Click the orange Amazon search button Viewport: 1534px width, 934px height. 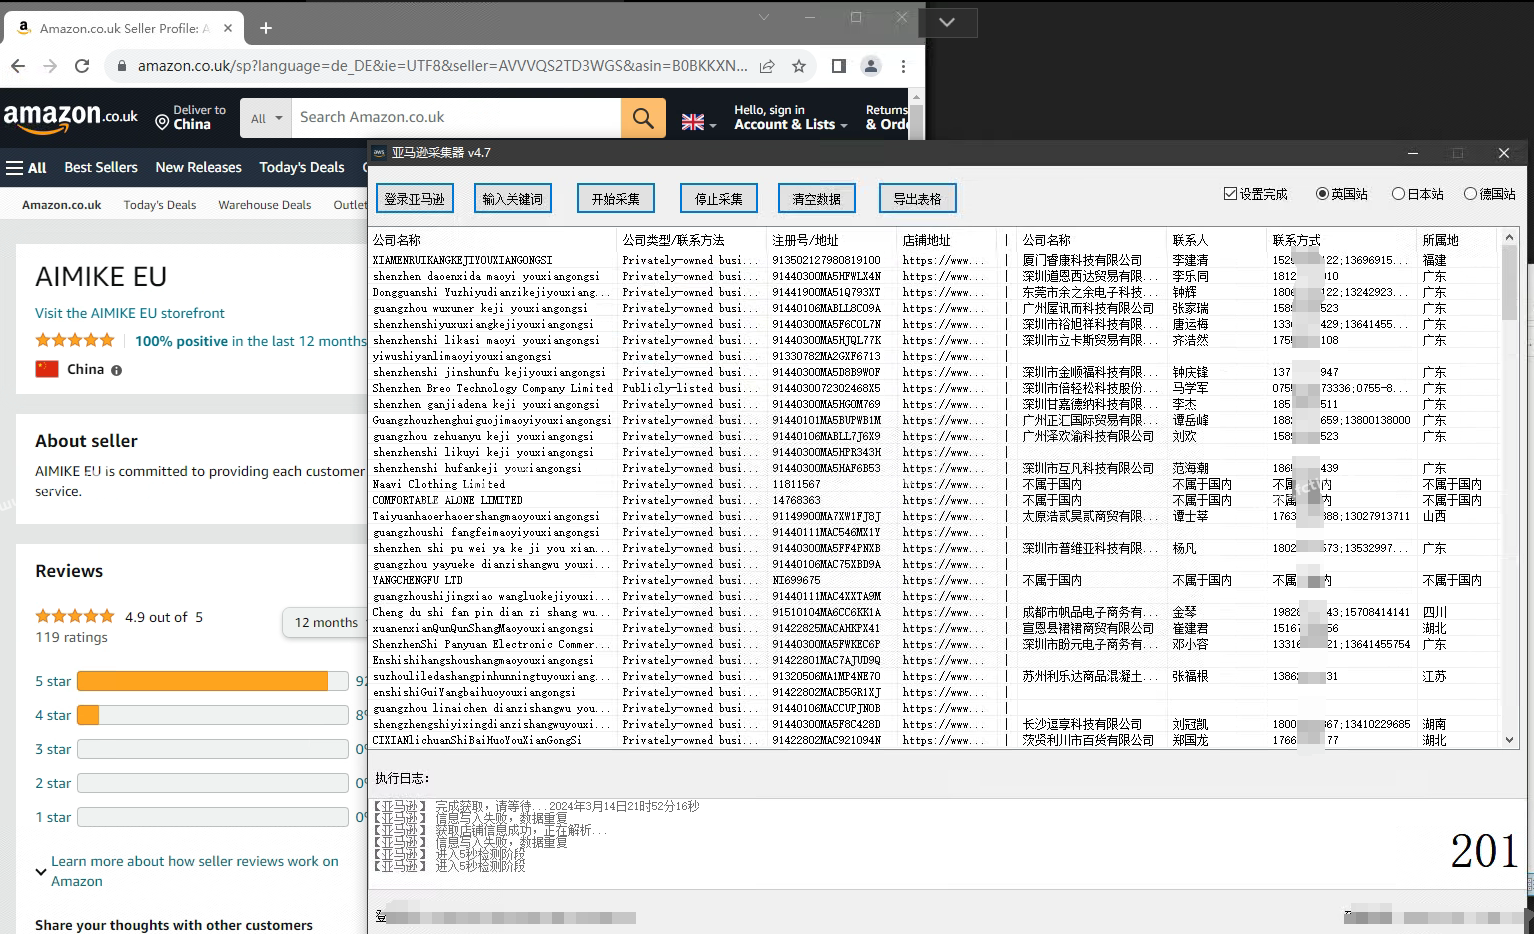(x=643, y=118)
